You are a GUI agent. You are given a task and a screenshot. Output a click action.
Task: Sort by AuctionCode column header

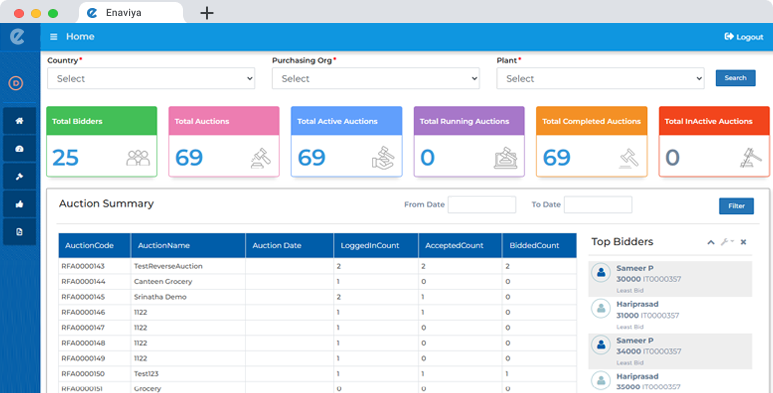click(x=94, y=246)
